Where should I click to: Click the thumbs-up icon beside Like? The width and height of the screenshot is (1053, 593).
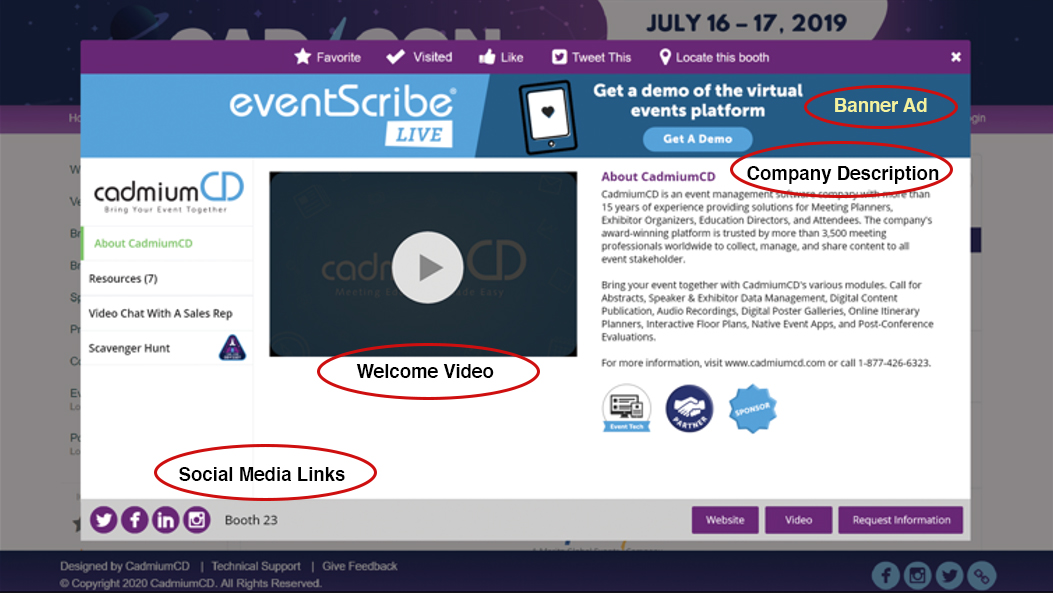click(487, 57)
